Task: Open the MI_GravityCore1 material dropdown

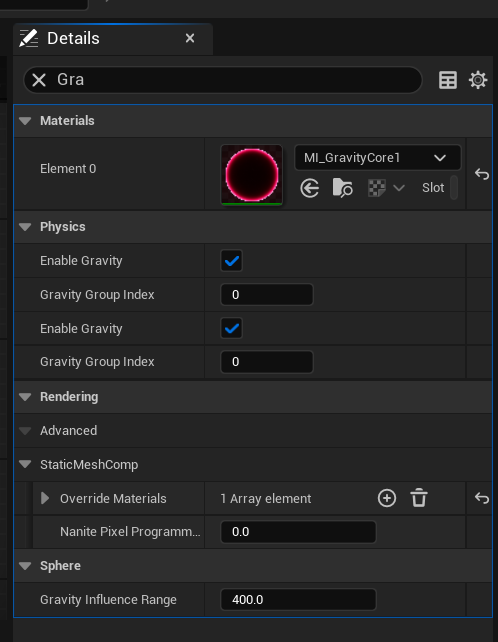Action: (377, 158)
